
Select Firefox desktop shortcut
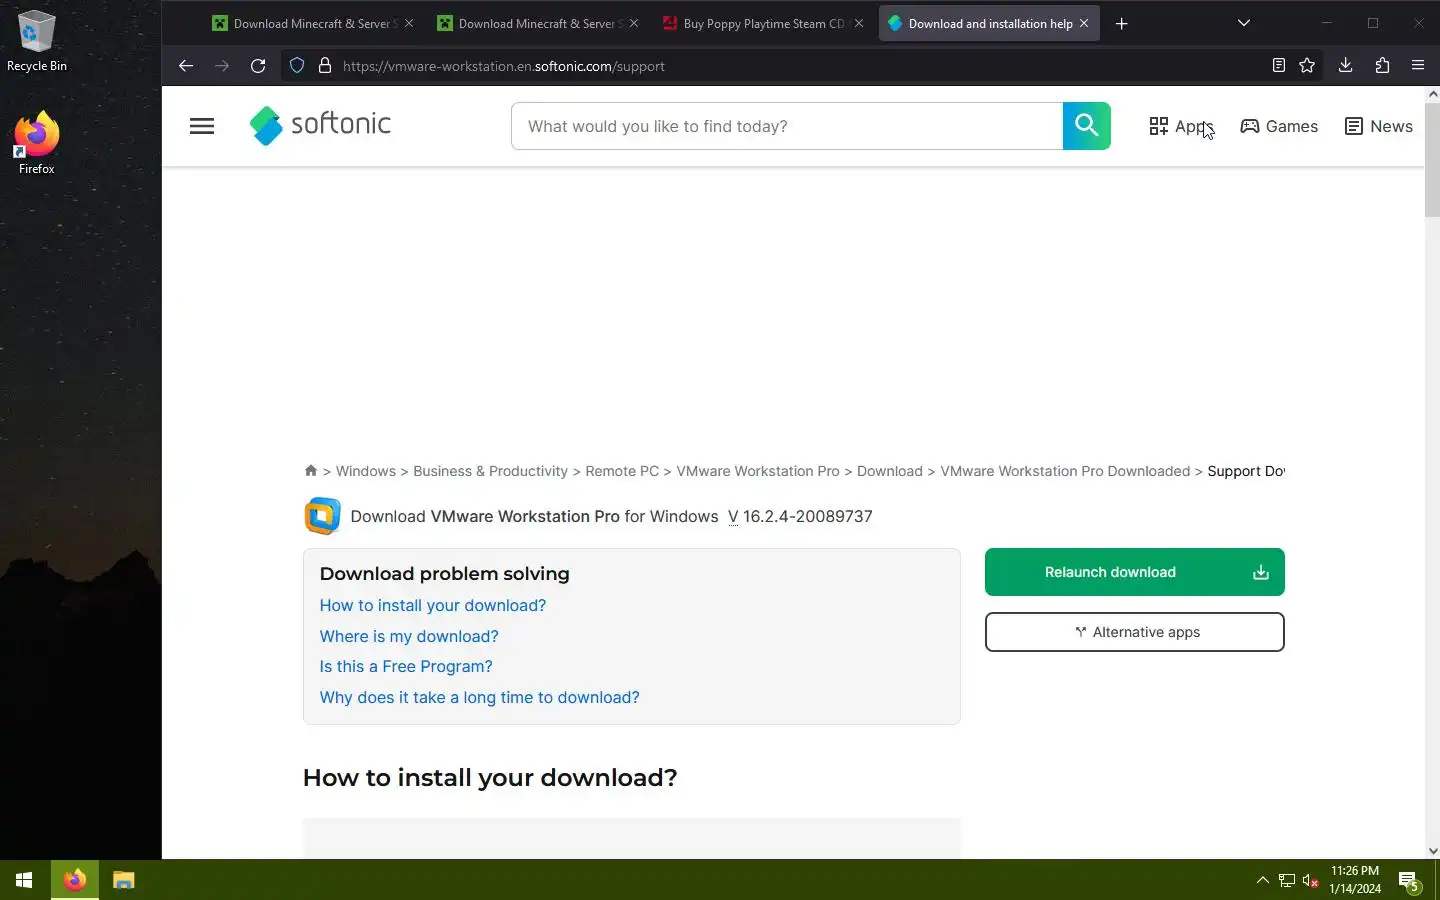coord(37,143)
